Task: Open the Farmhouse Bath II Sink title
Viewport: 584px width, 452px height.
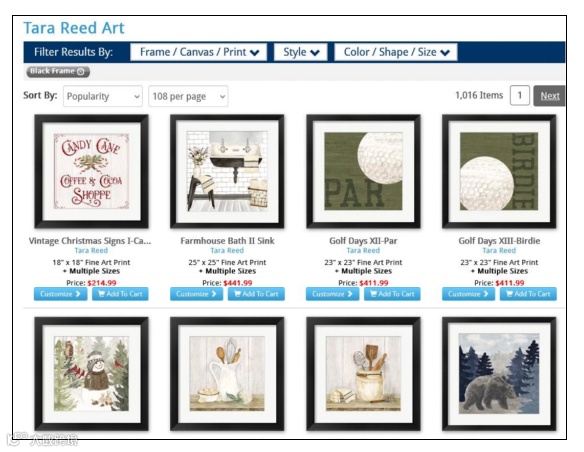Action: click(227, 241)
